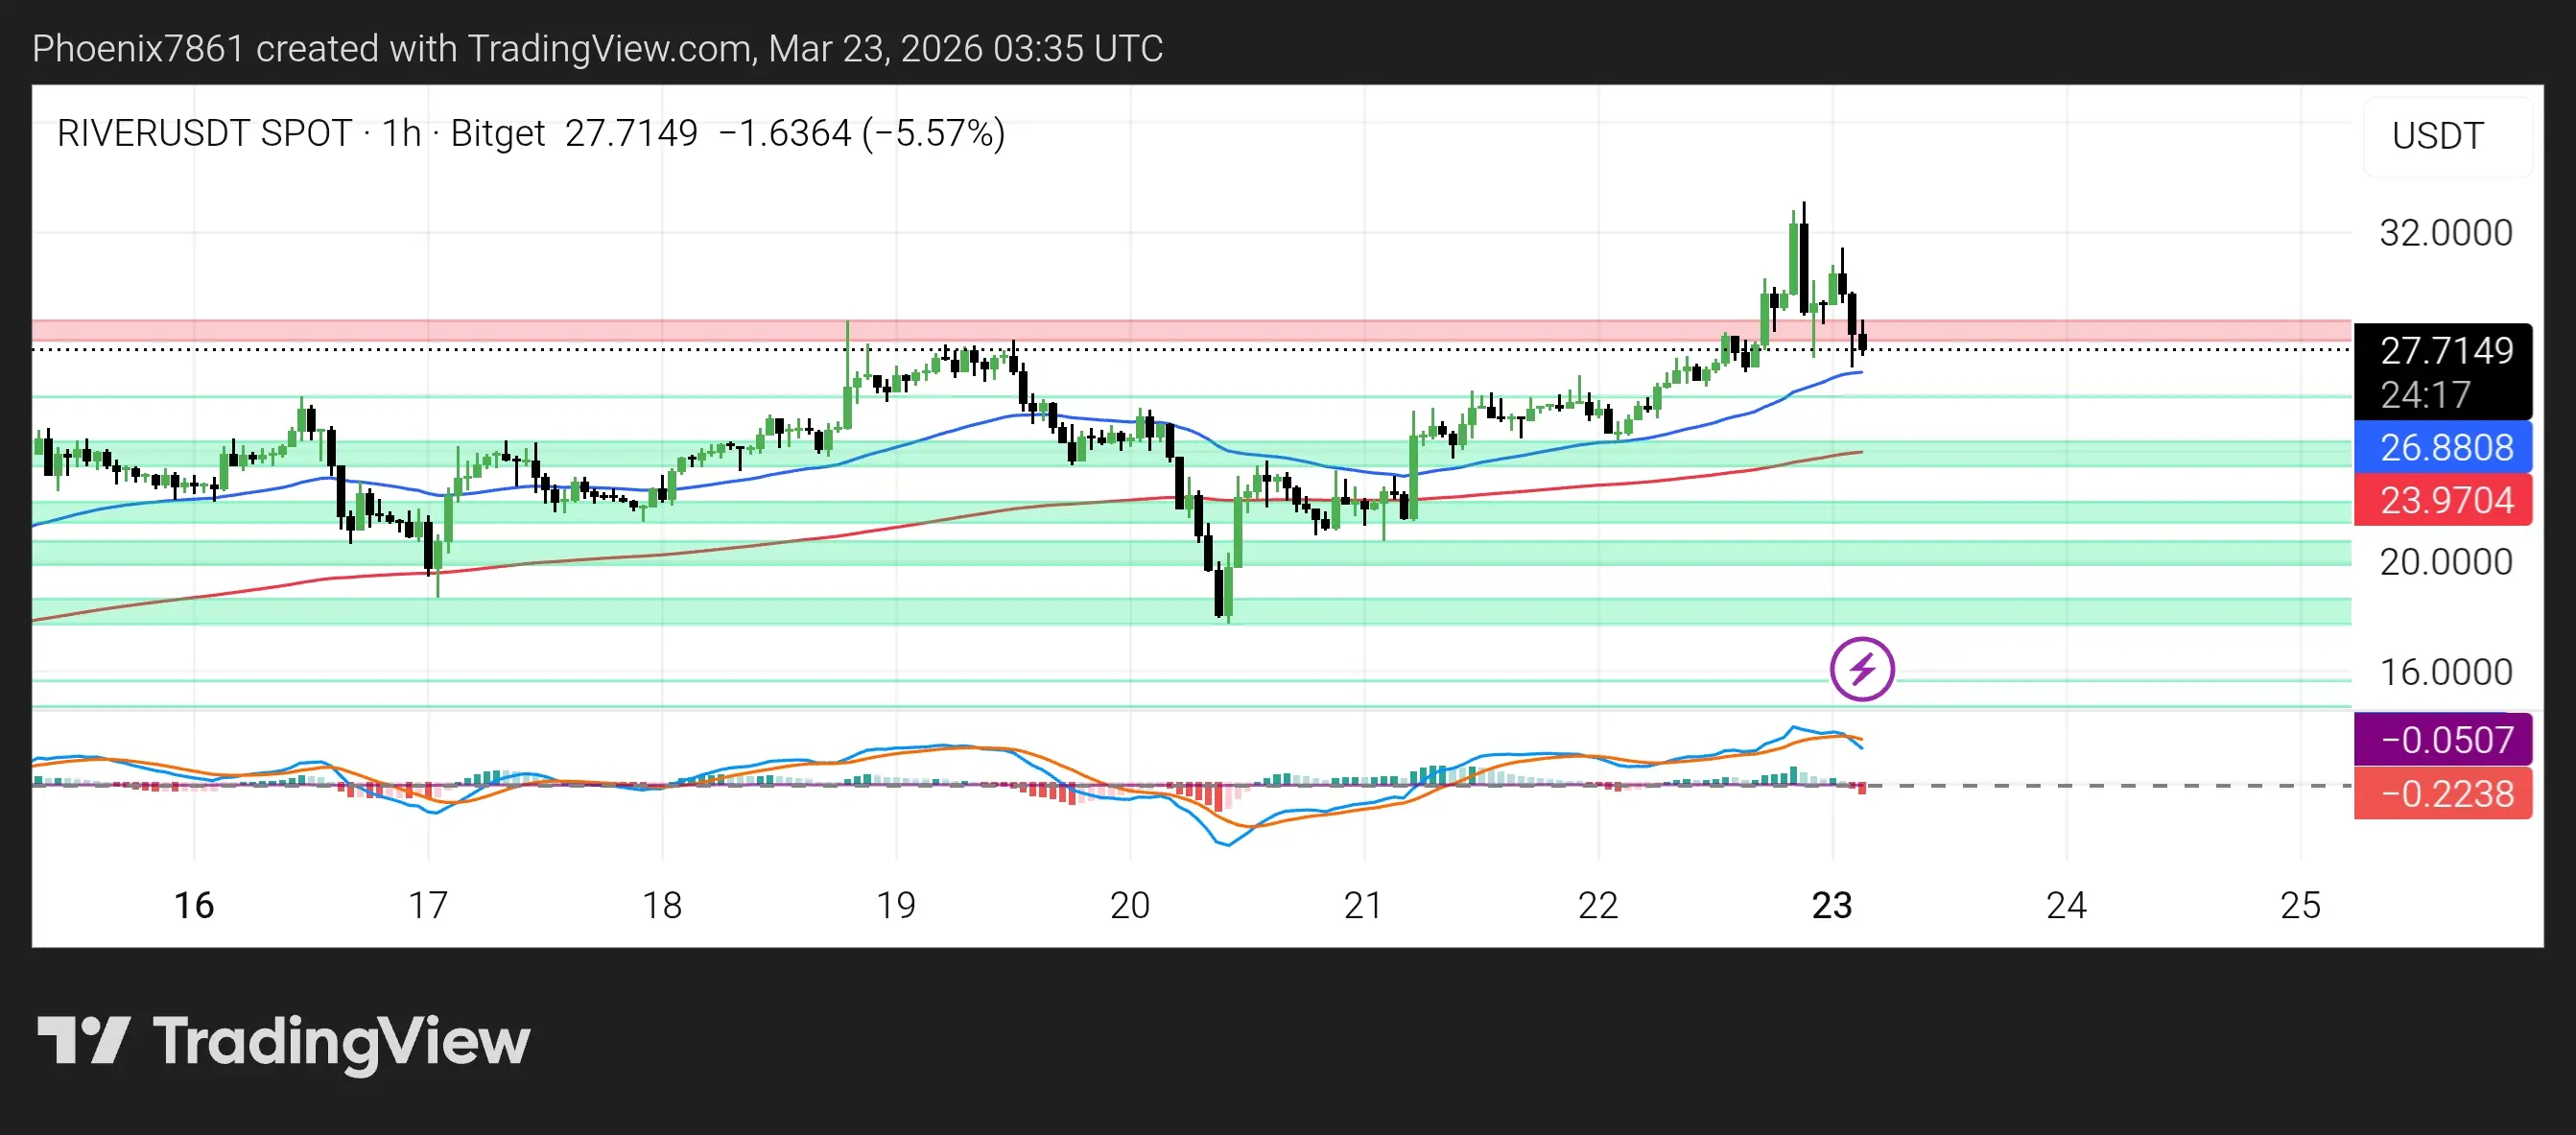2576x1135 pixels.
Task: Click the red histogram value label −0.2238
Action: point(2444,793)
